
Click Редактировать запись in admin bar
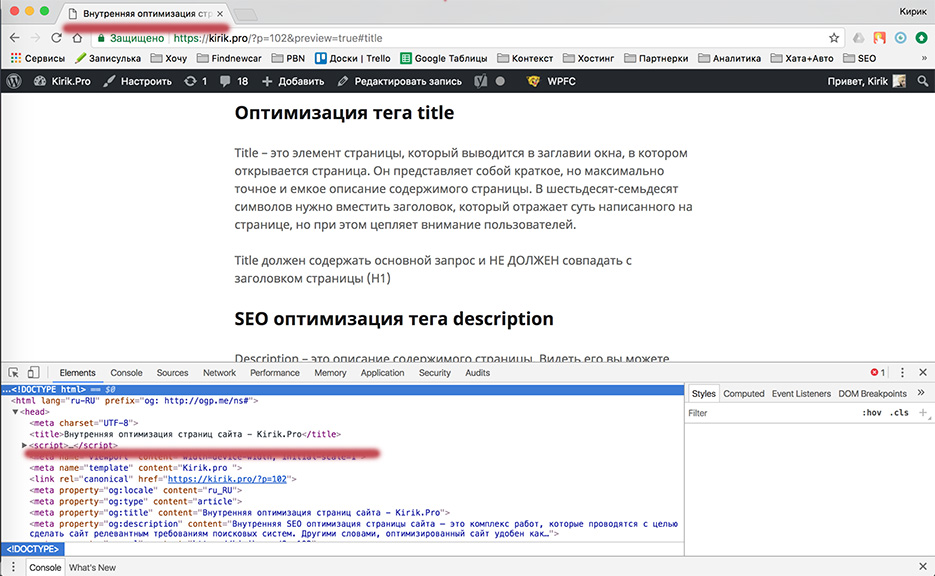tap(400, 81)
